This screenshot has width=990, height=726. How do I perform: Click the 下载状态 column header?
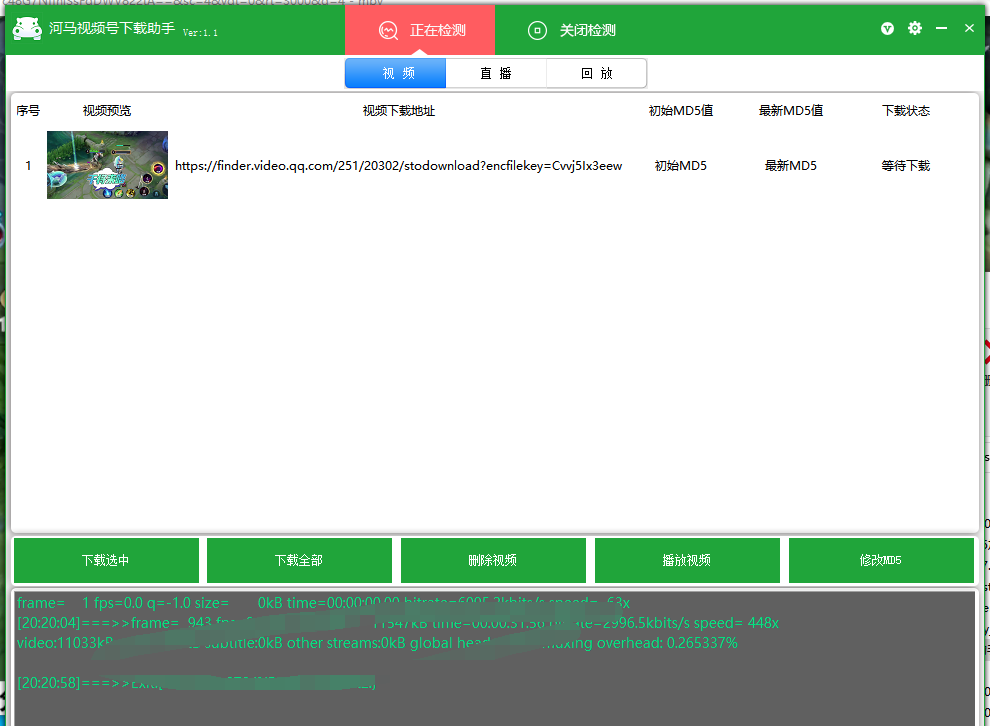905,111
